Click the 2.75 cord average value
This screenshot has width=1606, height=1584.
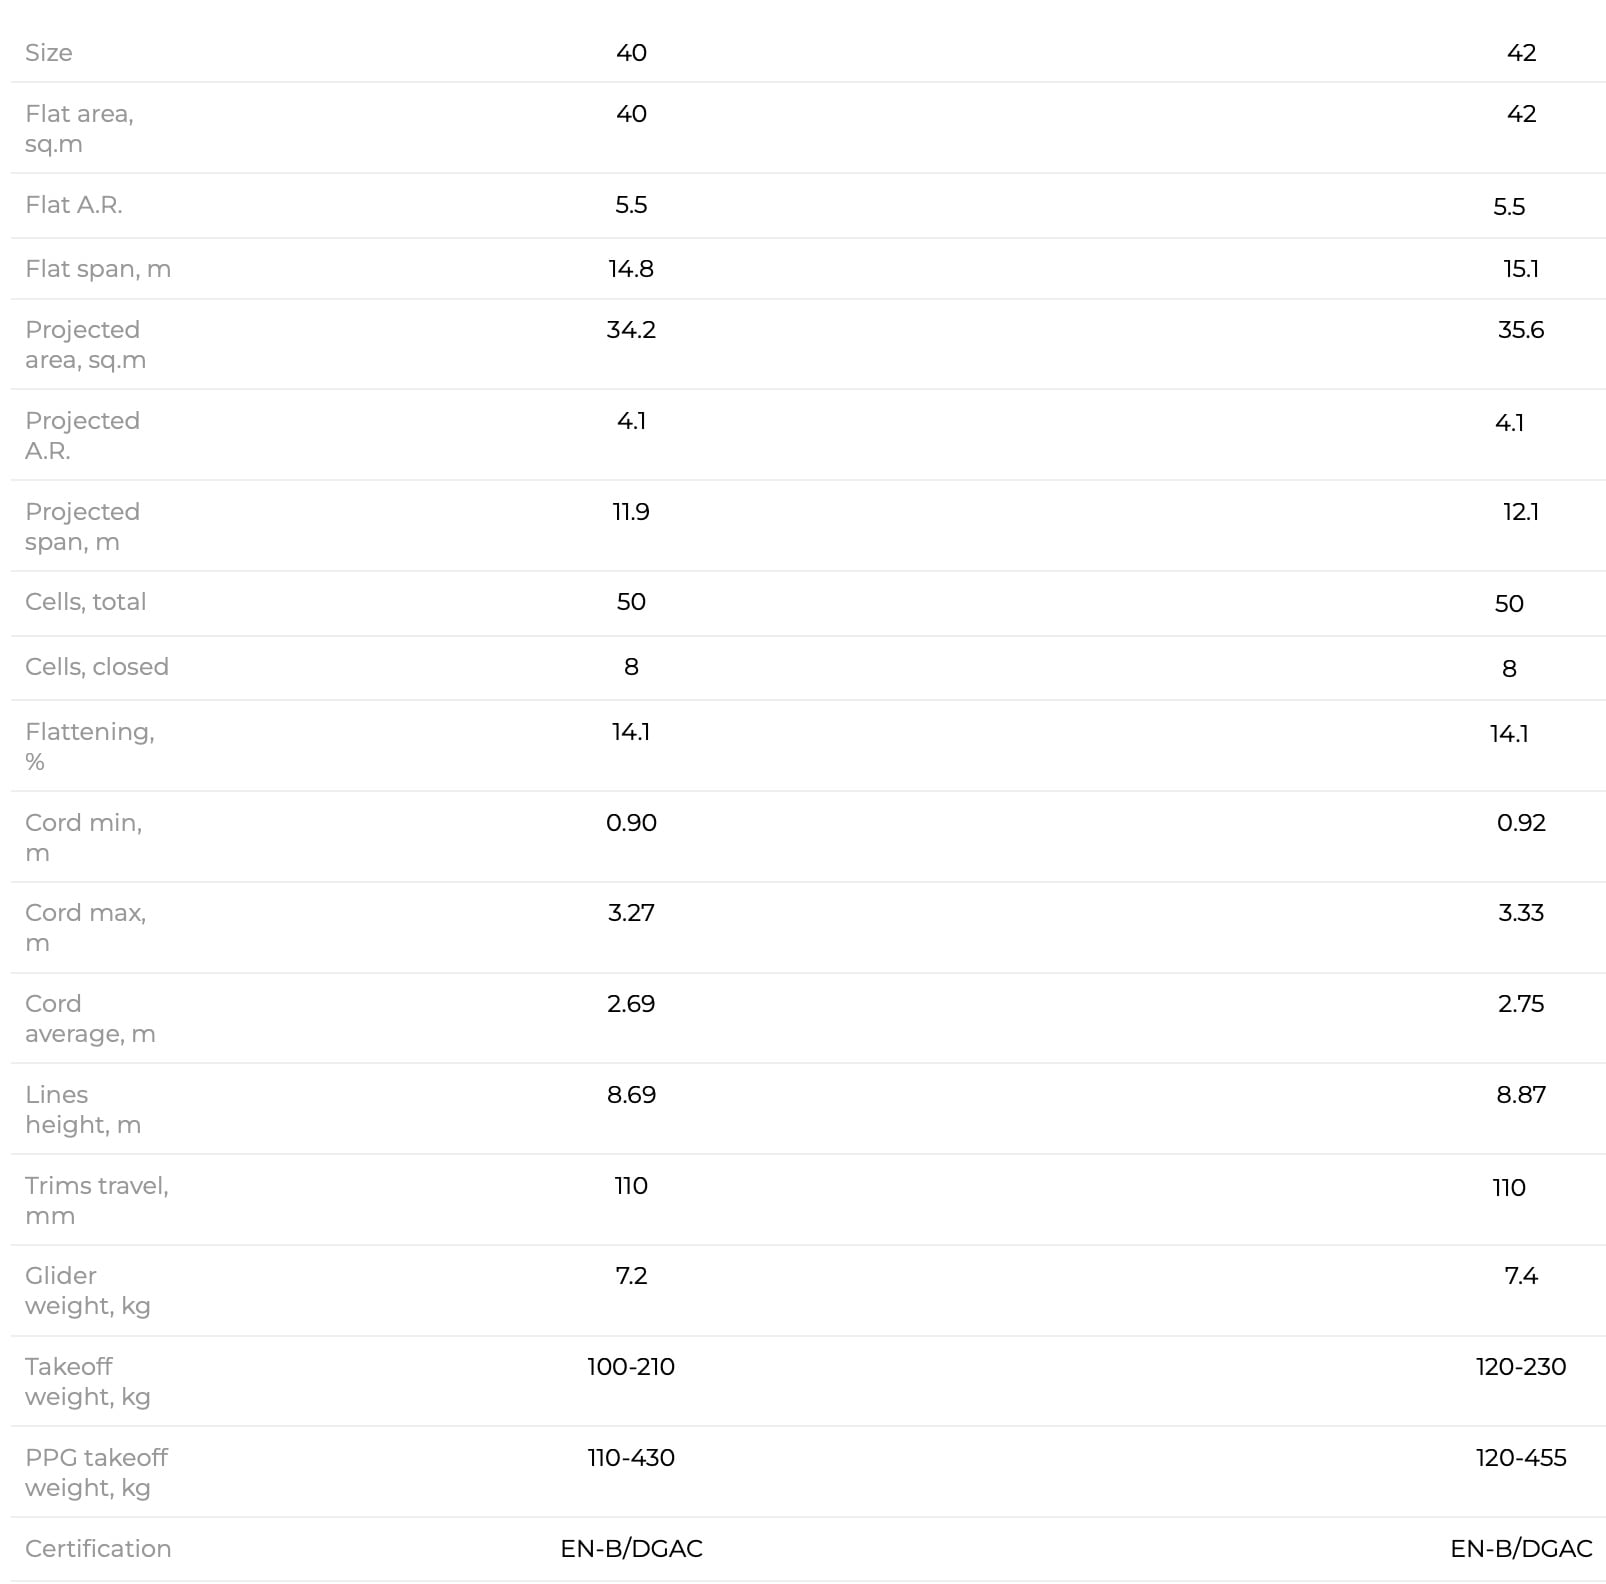[1521, 1004]
